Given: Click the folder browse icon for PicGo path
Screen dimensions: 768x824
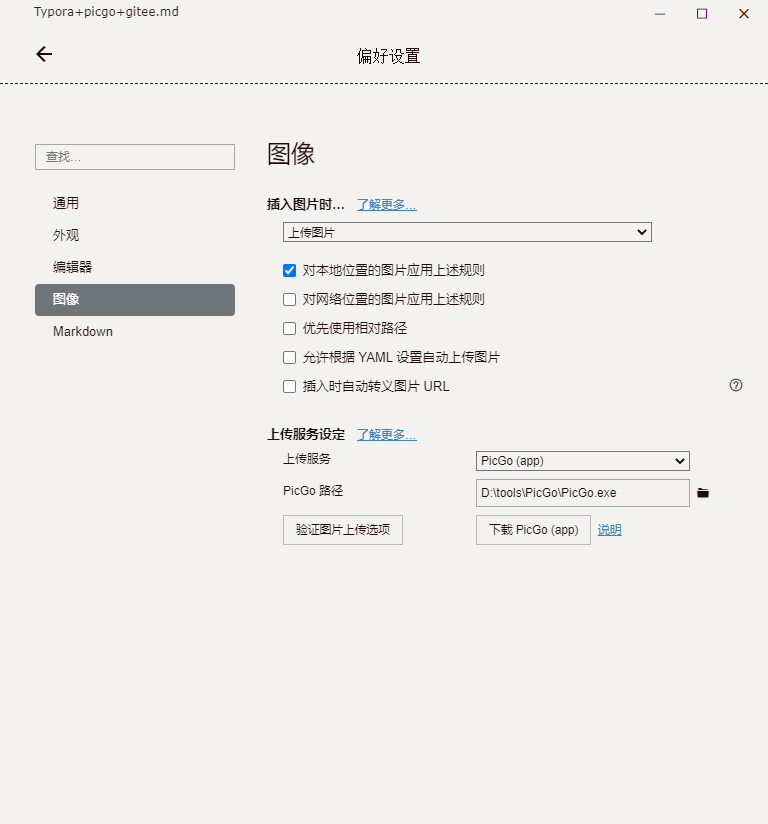Looking at the screenshot, I should pos(703,493).
